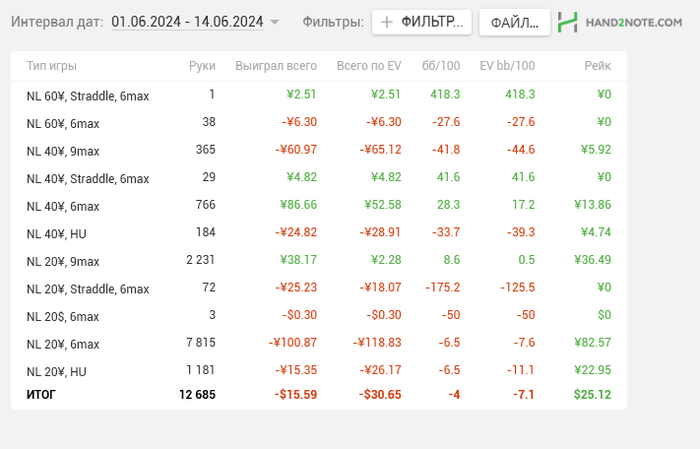Open the HAND2NOTE.COM link
Screen dimensions: 700x449
point(633,22)
